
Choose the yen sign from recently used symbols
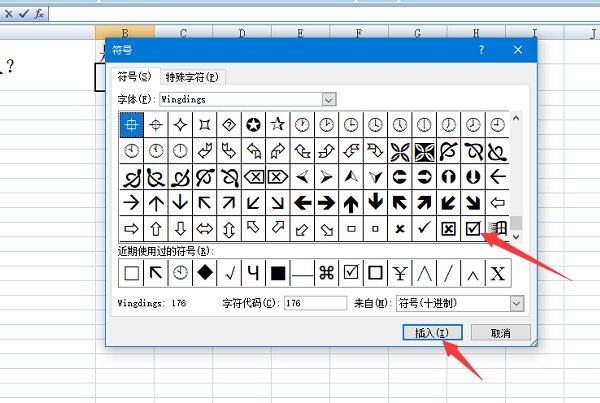(400, 272)
